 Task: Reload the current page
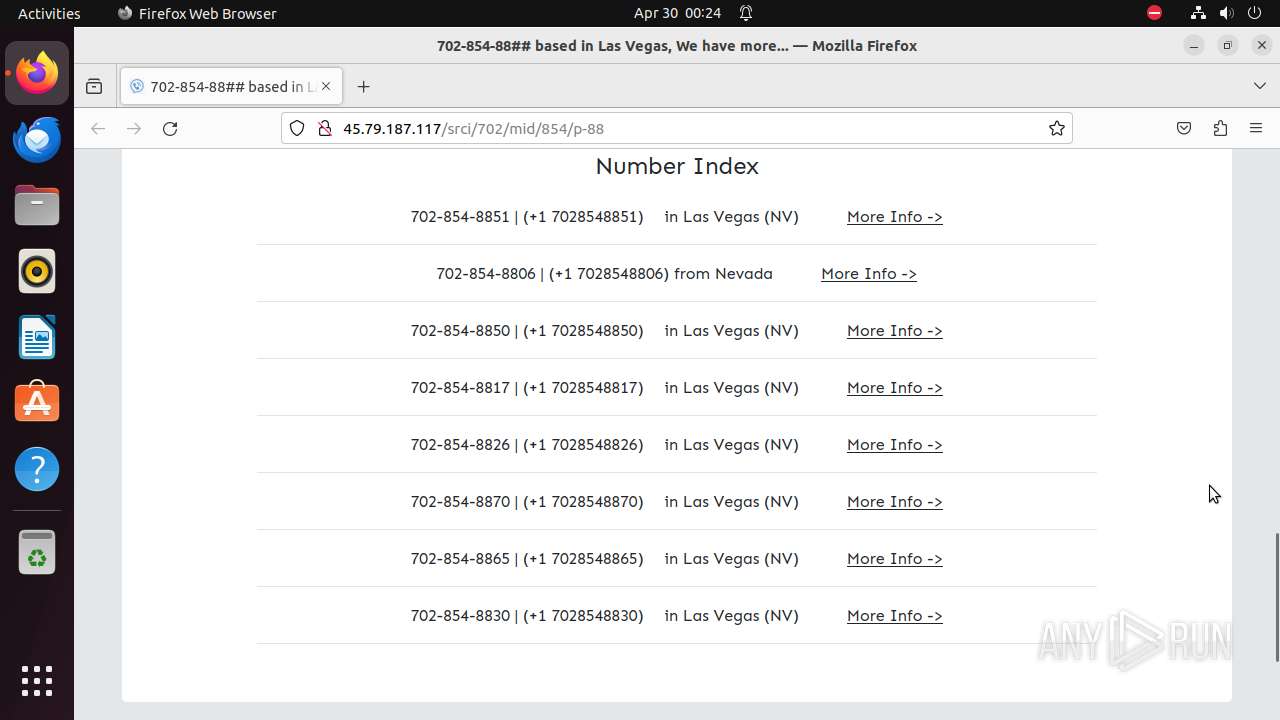(170, 128)
